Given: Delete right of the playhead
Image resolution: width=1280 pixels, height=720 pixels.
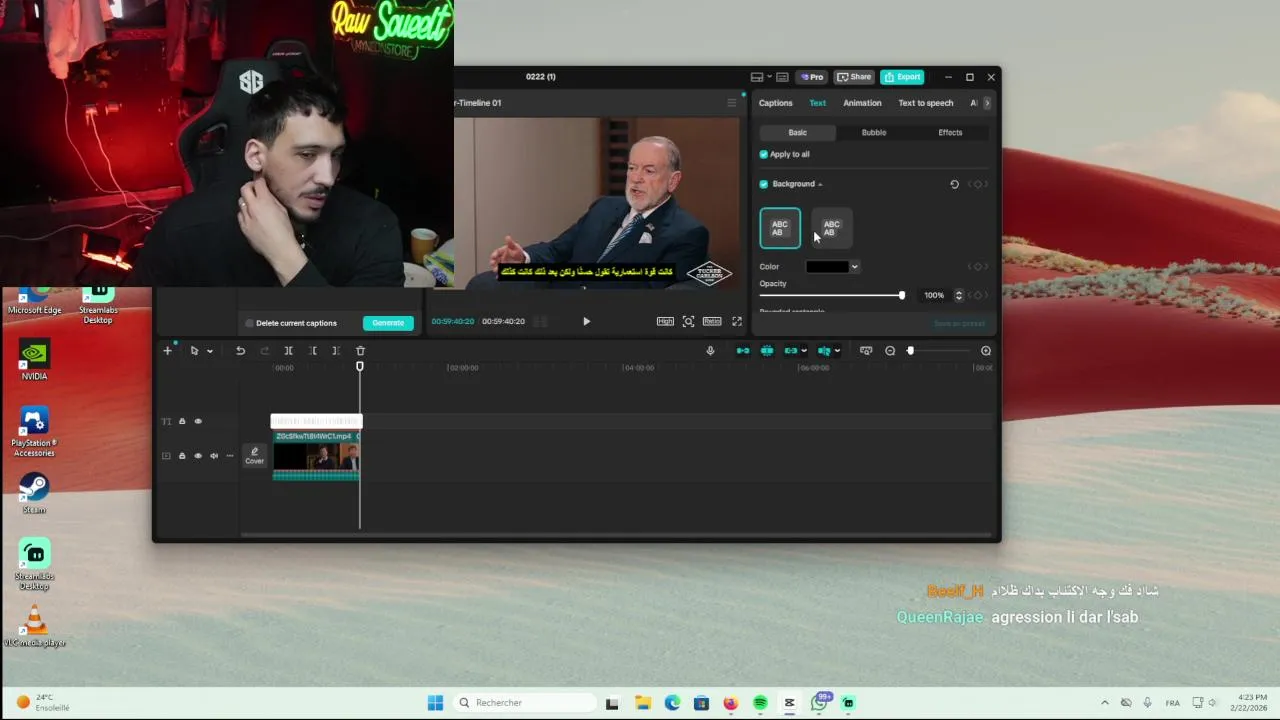Looking at the screenshot, I should (x=336, y=351).
